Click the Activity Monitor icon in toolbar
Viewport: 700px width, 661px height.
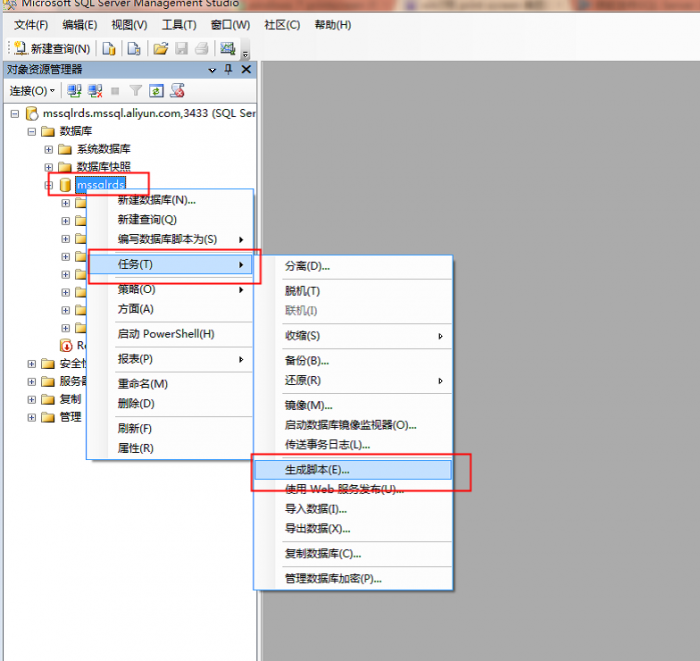click(x=228, y=48)
